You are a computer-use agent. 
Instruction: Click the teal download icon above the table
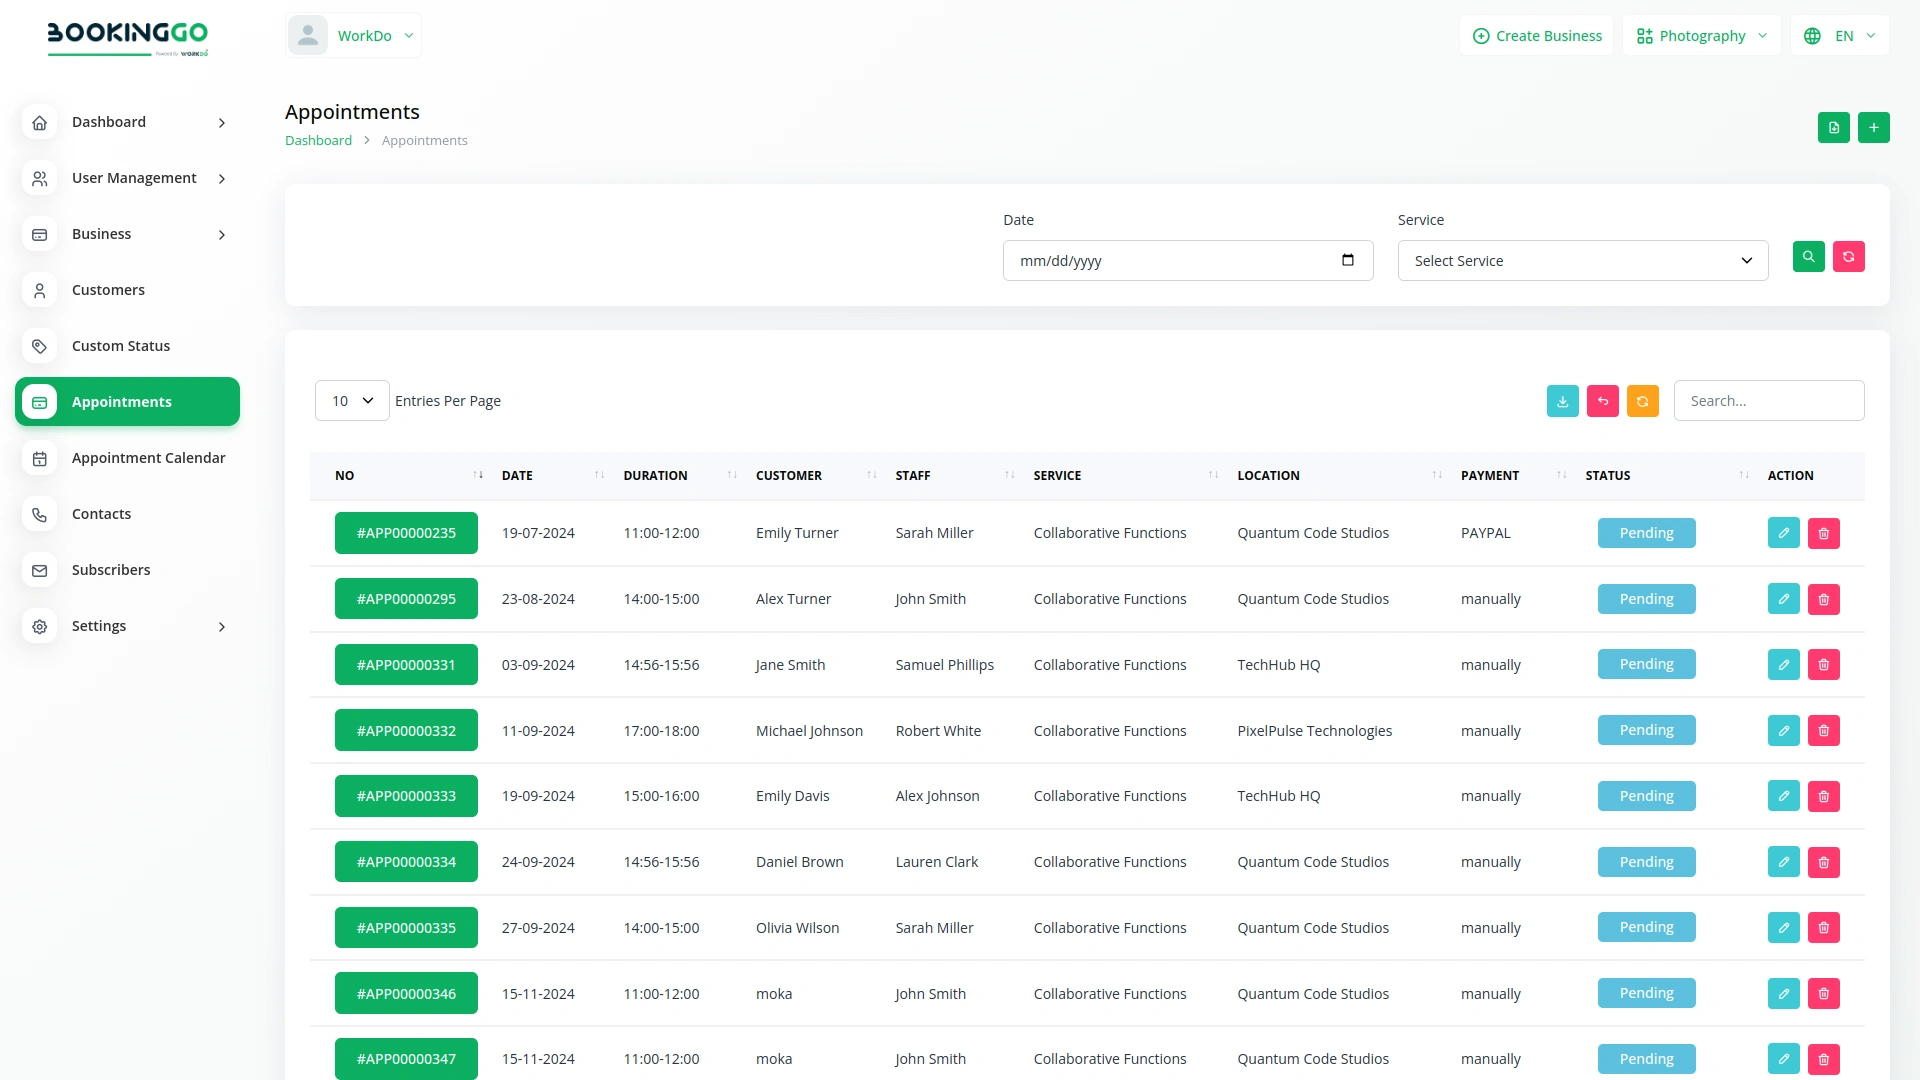tap(1563, 400)
